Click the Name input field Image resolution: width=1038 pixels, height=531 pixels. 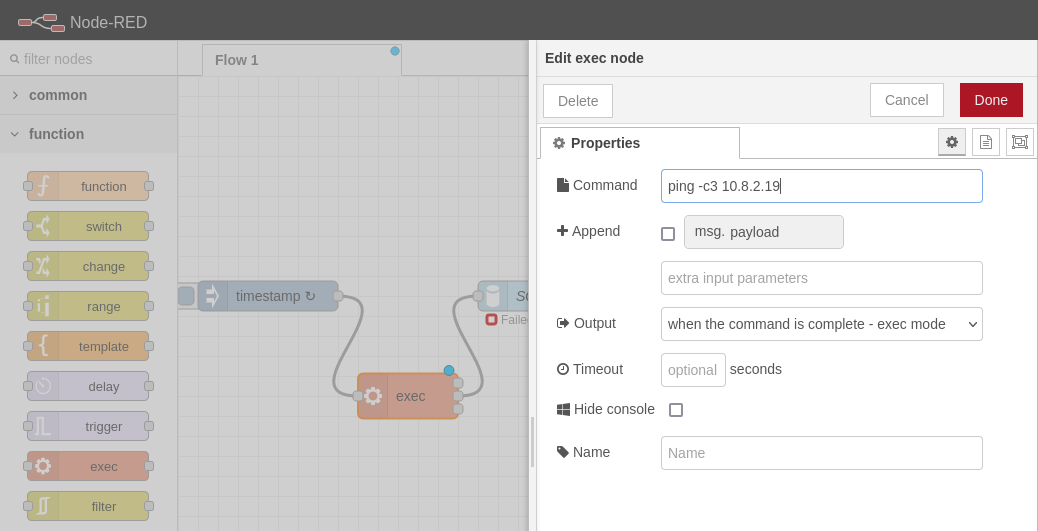(822, 453)
